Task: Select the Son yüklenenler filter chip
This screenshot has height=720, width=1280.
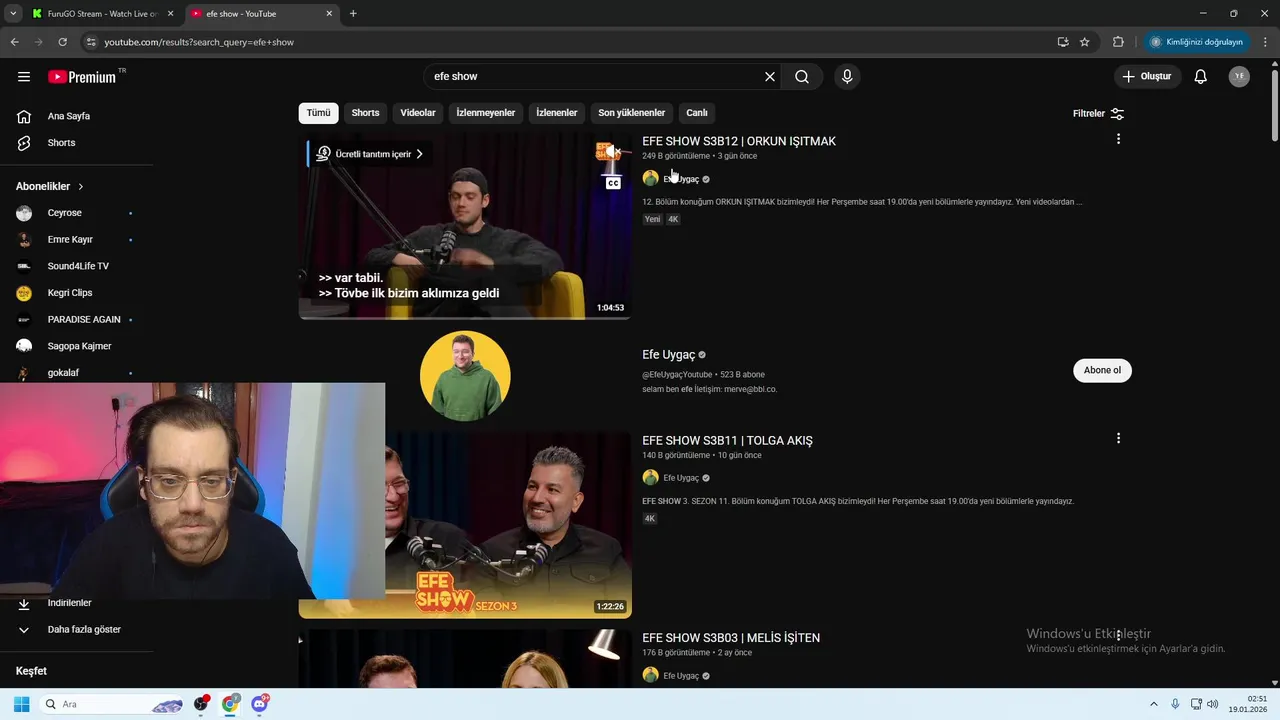Action: 632,113
